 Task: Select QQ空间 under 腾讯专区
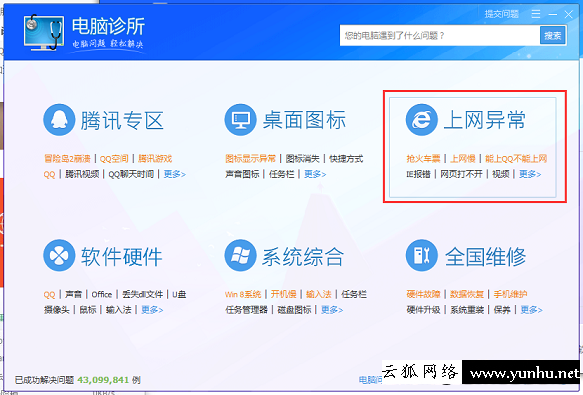[114, 159]
